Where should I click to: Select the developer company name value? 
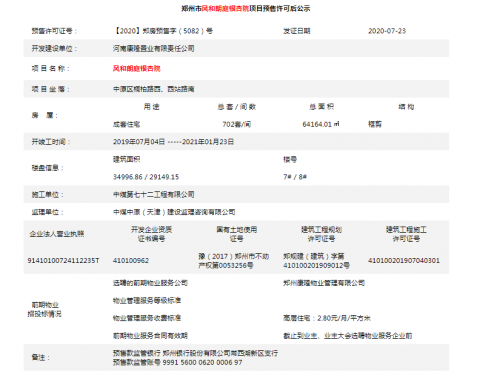click(154, 49)
